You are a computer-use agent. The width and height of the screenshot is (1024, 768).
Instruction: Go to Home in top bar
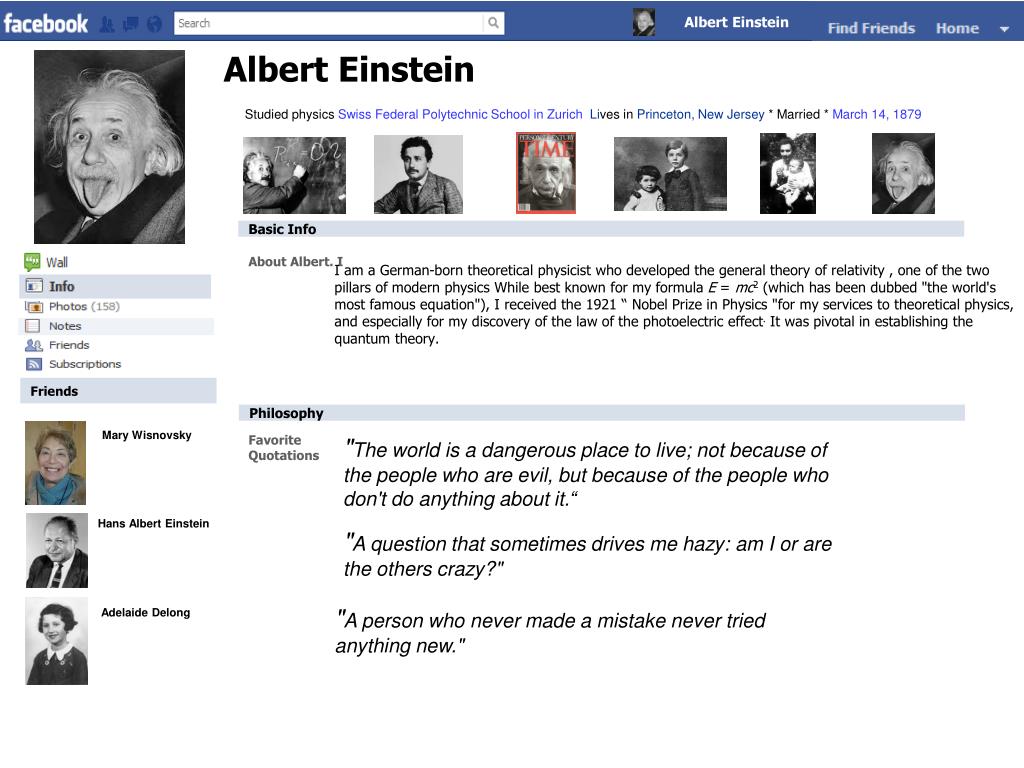957,28
